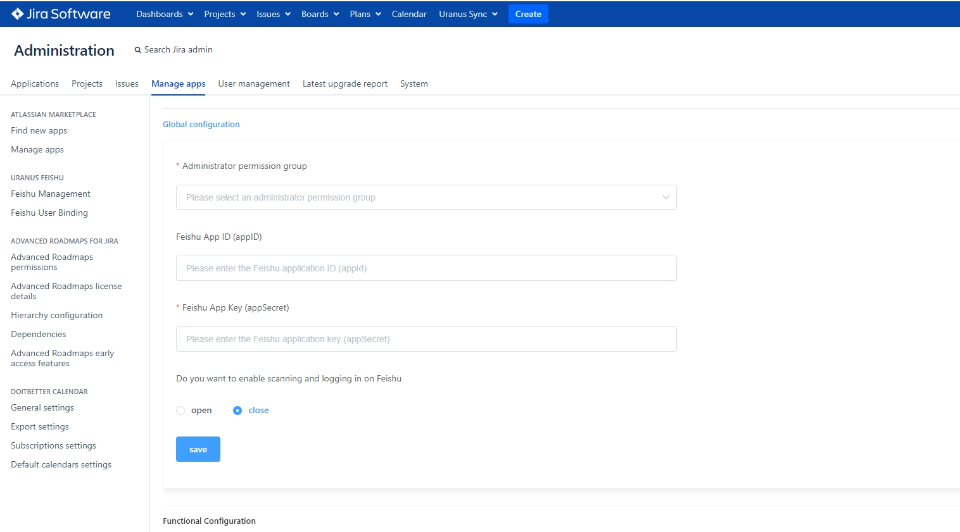
Task: Focus the Feishu App Key input field
Action: 426,339
